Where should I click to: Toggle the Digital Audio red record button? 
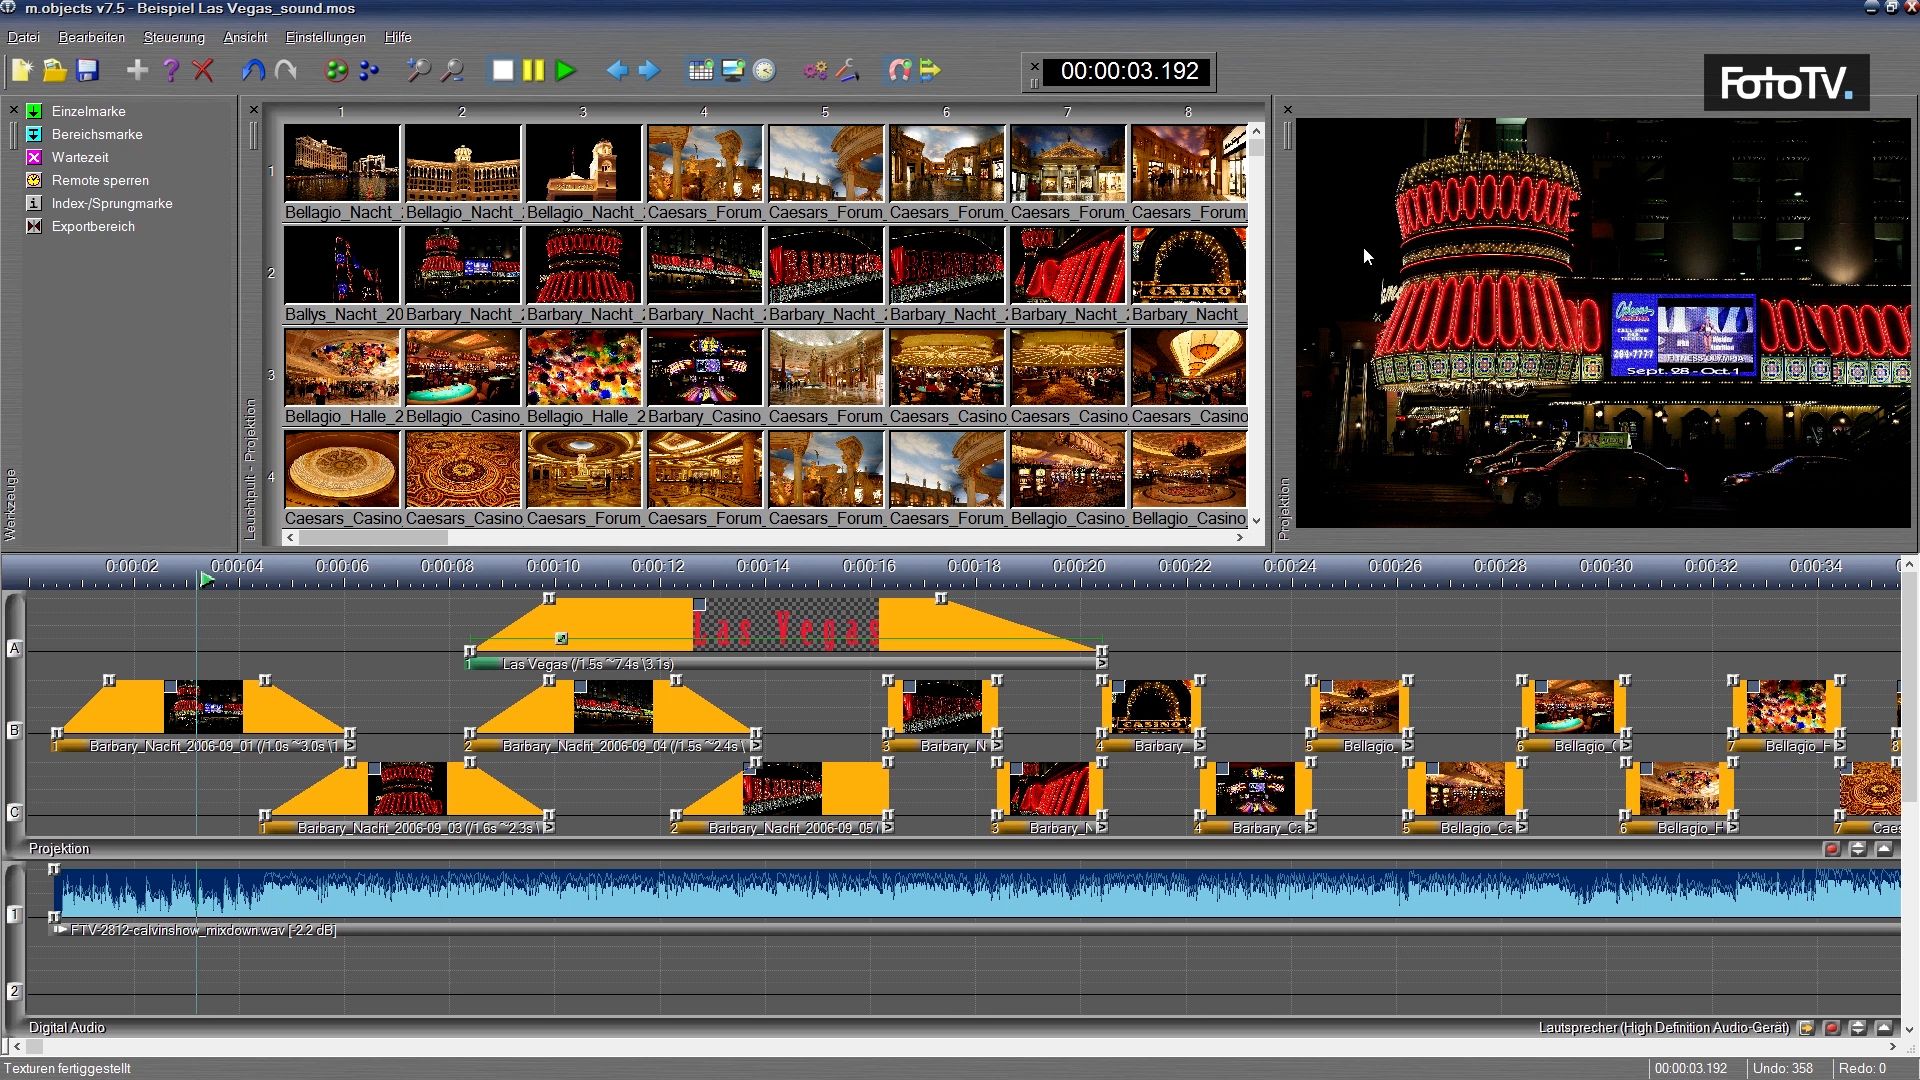[1831, 1028]
